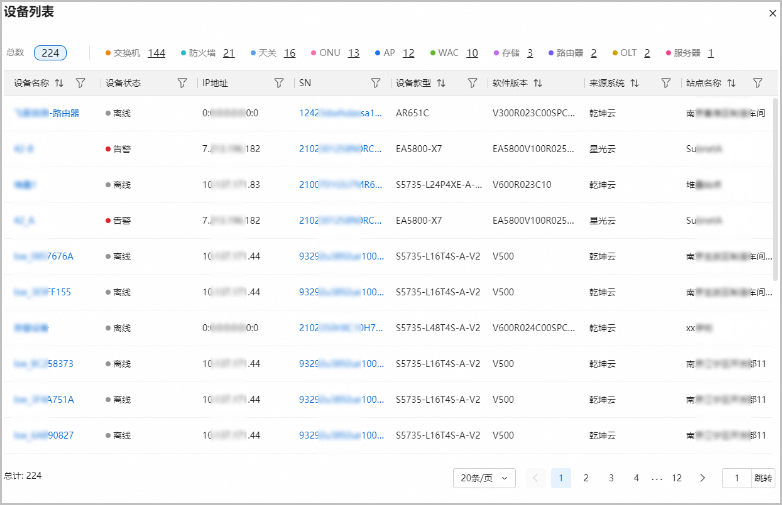Go to page 3
782x505 pixels.
(x=611, y=478)
